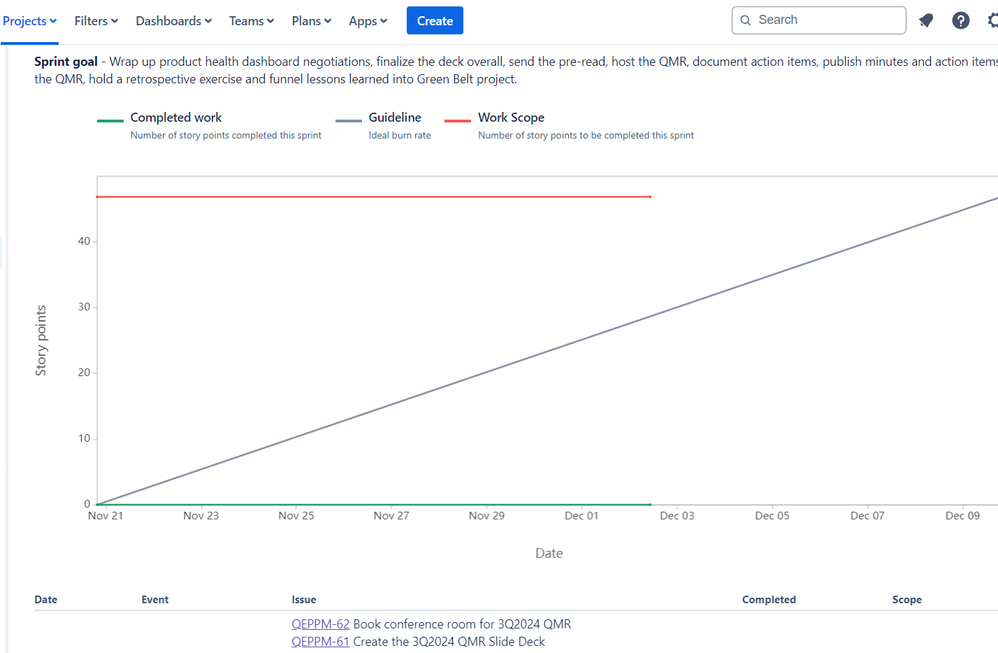The image size is (998, 653).
Task: Click 'Number of story points completed this sprint'
Action: [226, 136]
